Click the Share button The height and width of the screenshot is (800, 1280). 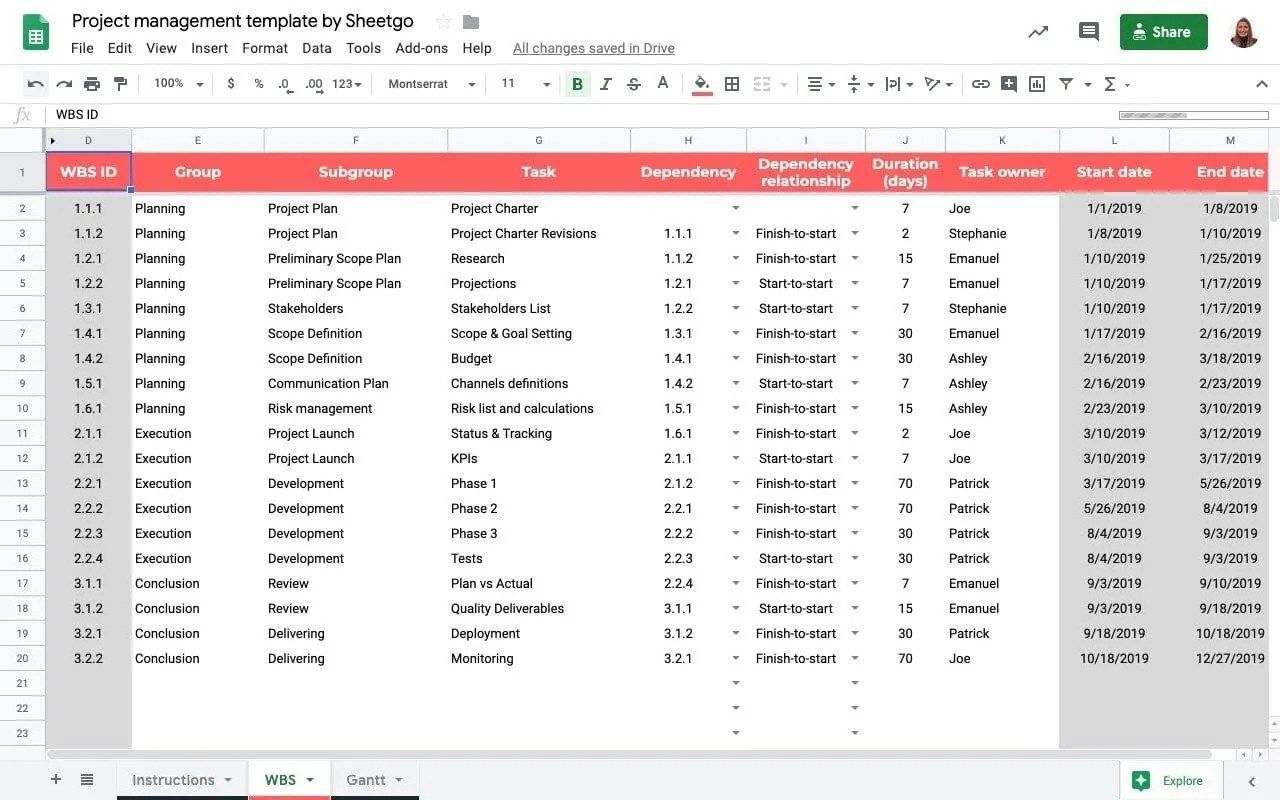tap(1163, 32)
